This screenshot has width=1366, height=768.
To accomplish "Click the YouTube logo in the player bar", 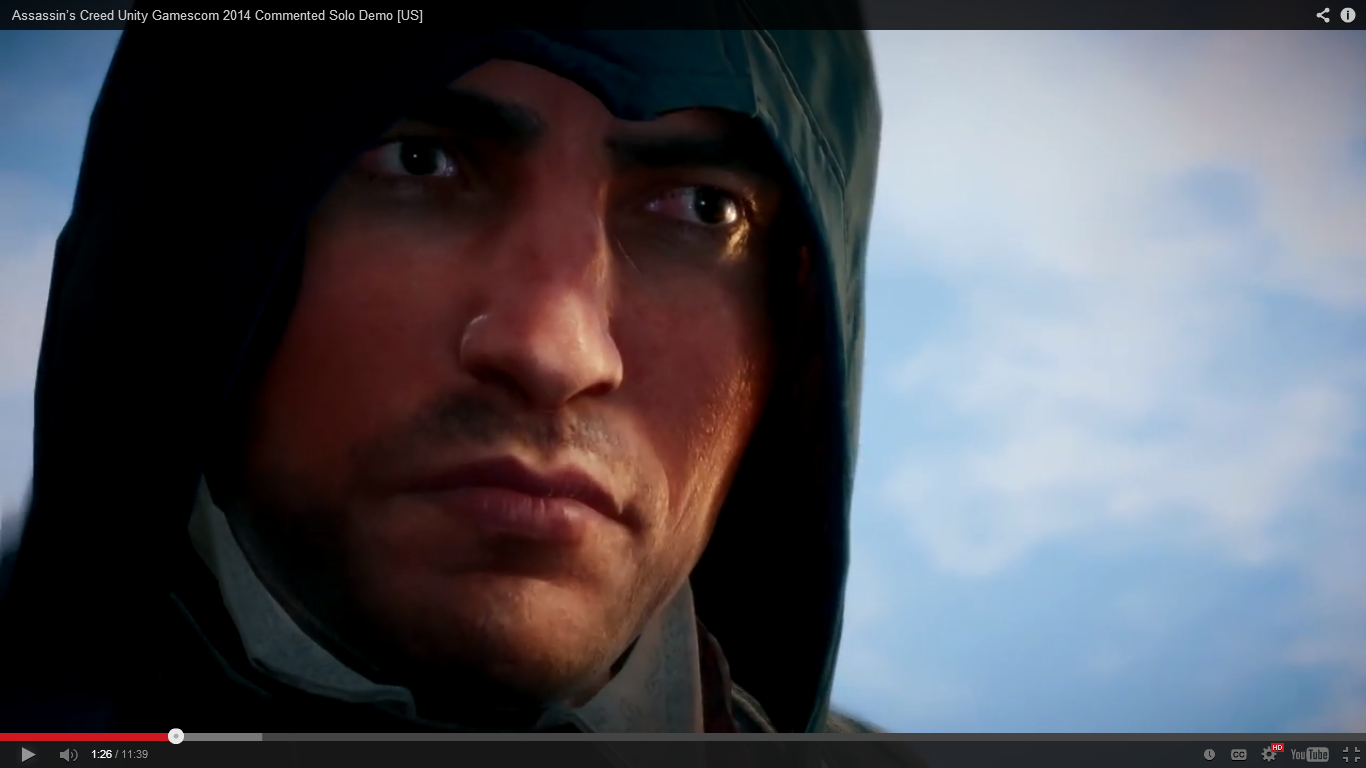I will click(1310, 754).
